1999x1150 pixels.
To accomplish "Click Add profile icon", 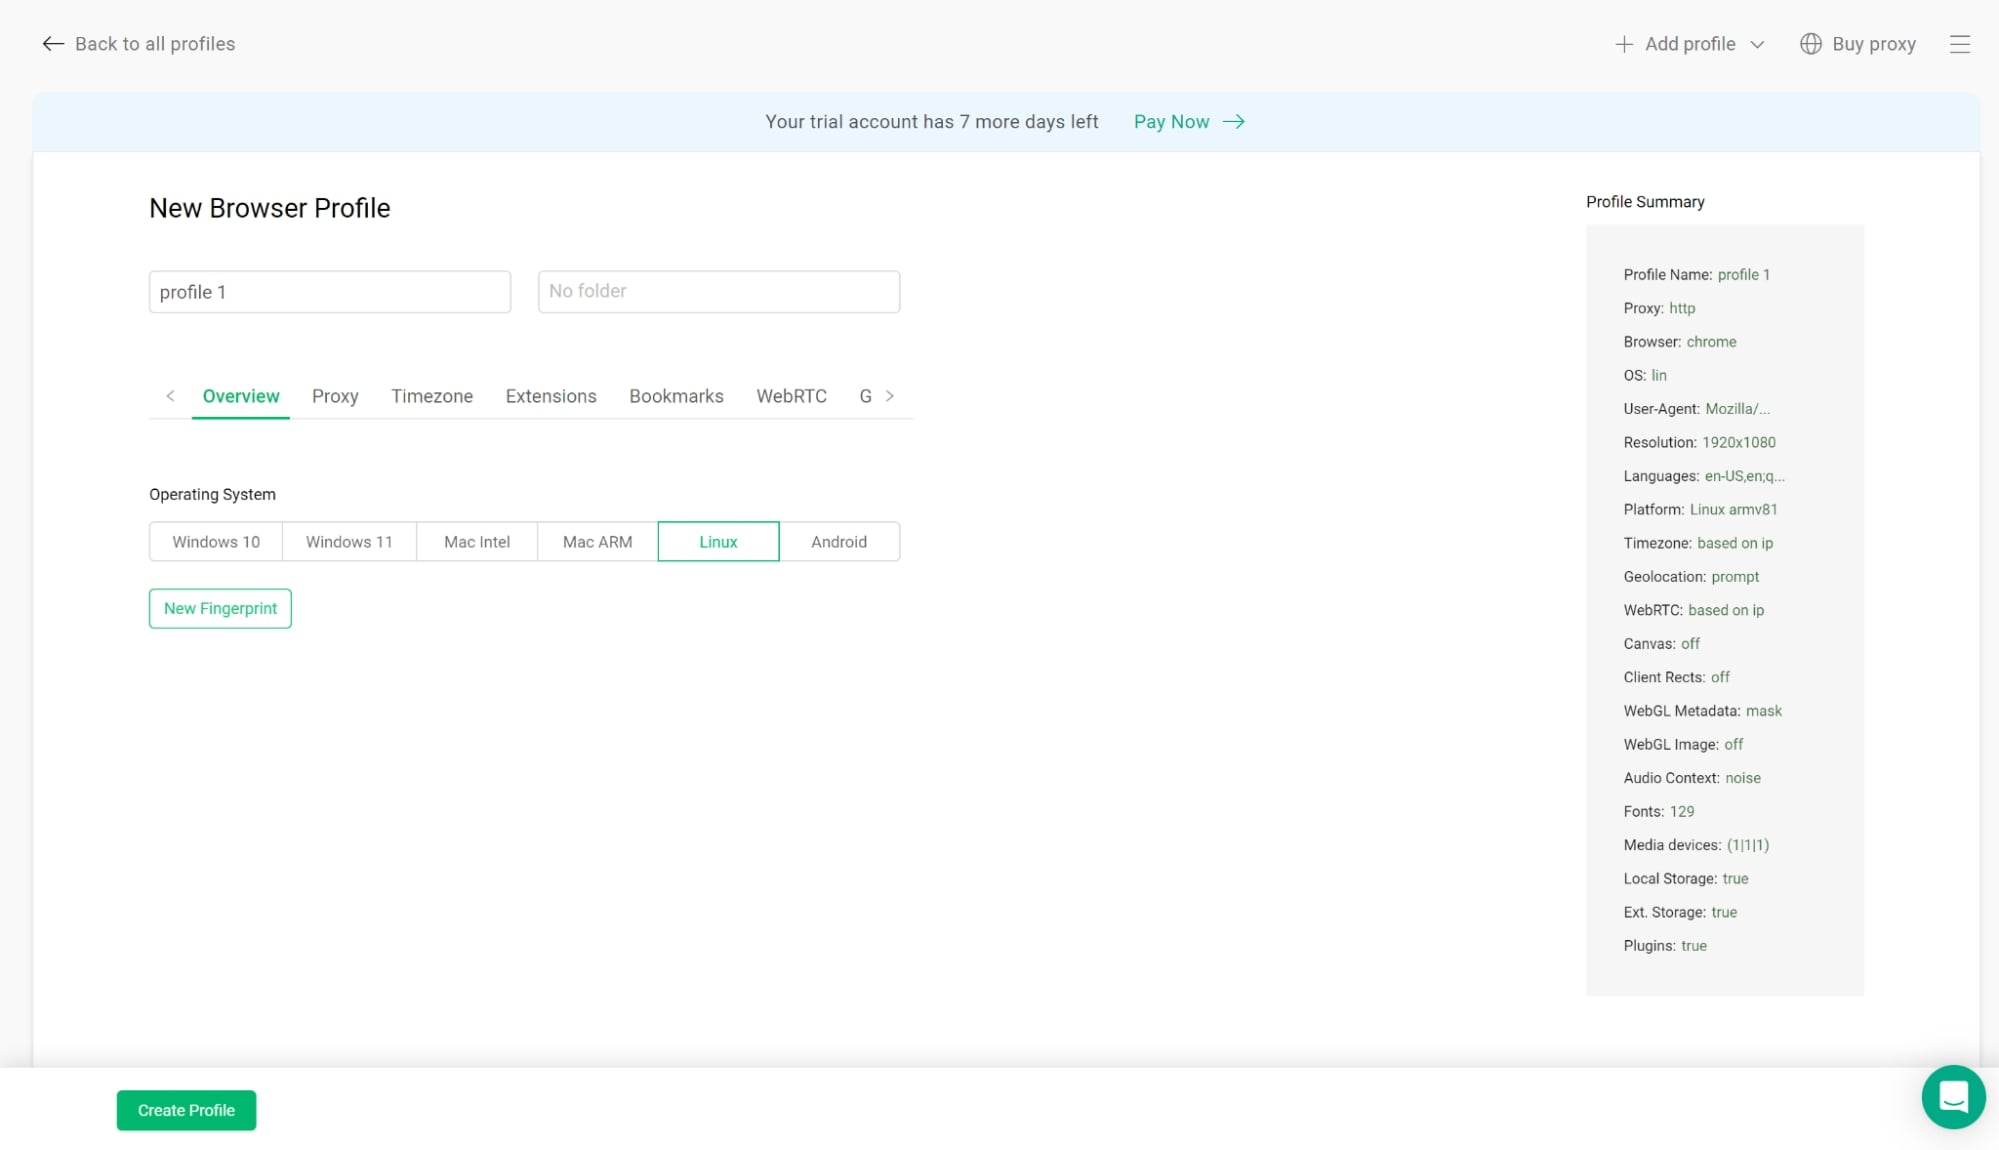I will click(1624, 44).
